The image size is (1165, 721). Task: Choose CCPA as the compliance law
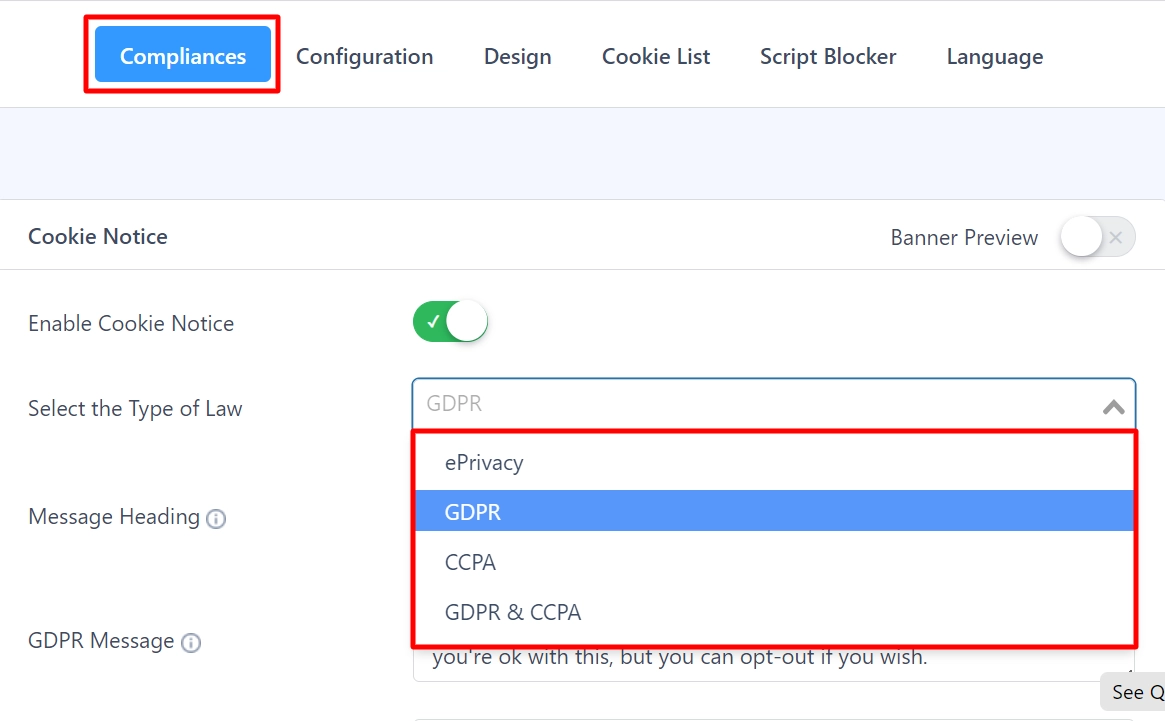pyautogui.click(x=470, y=562)
